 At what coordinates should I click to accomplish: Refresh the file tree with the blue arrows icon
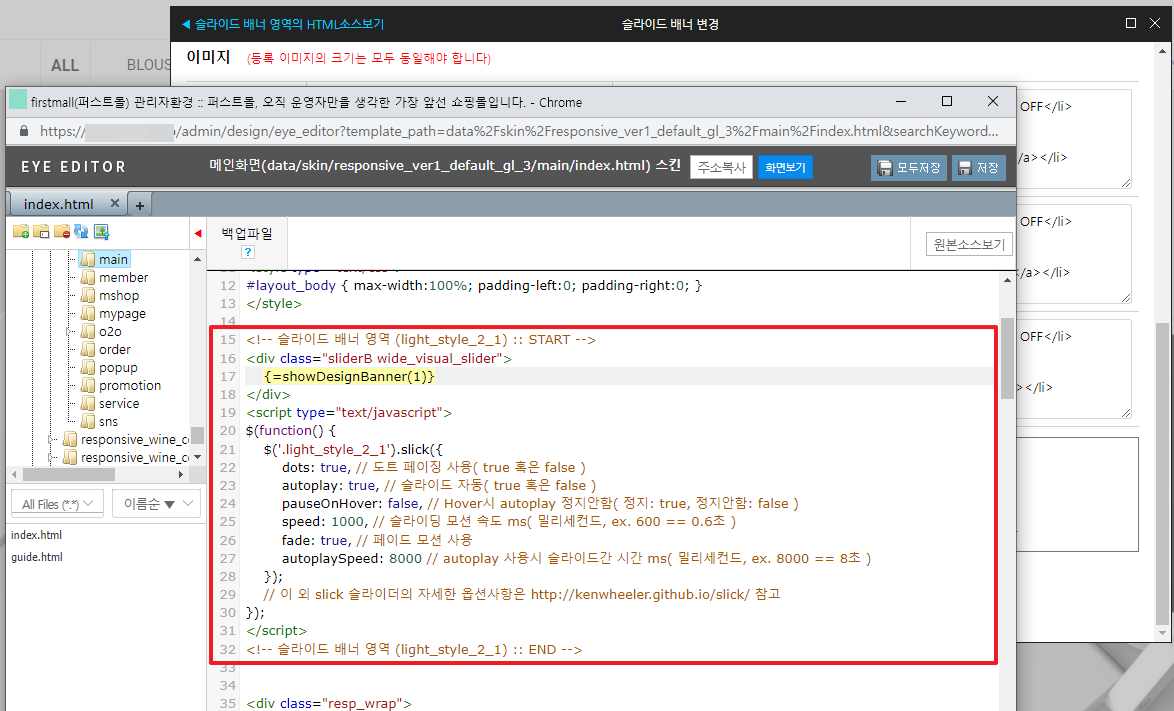(81, 232)
